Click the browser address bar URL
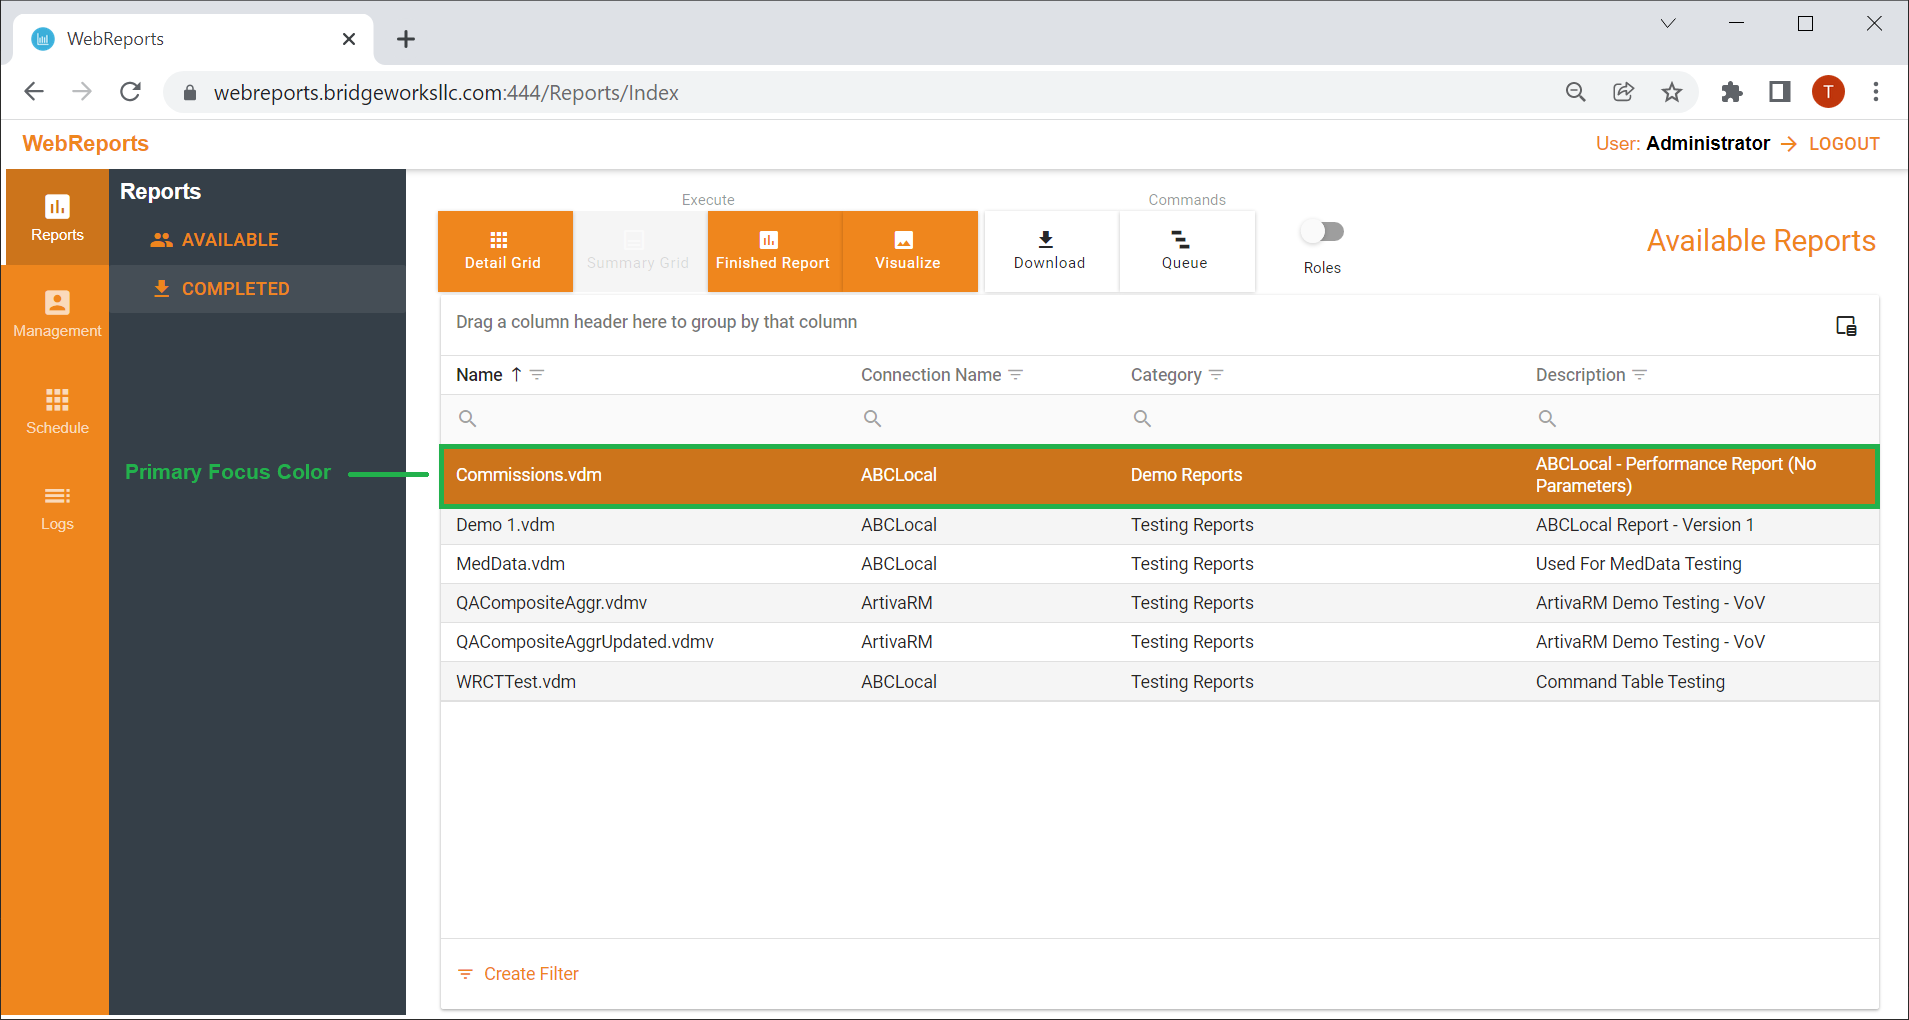1909x1020 pixels. pos(446,93)
